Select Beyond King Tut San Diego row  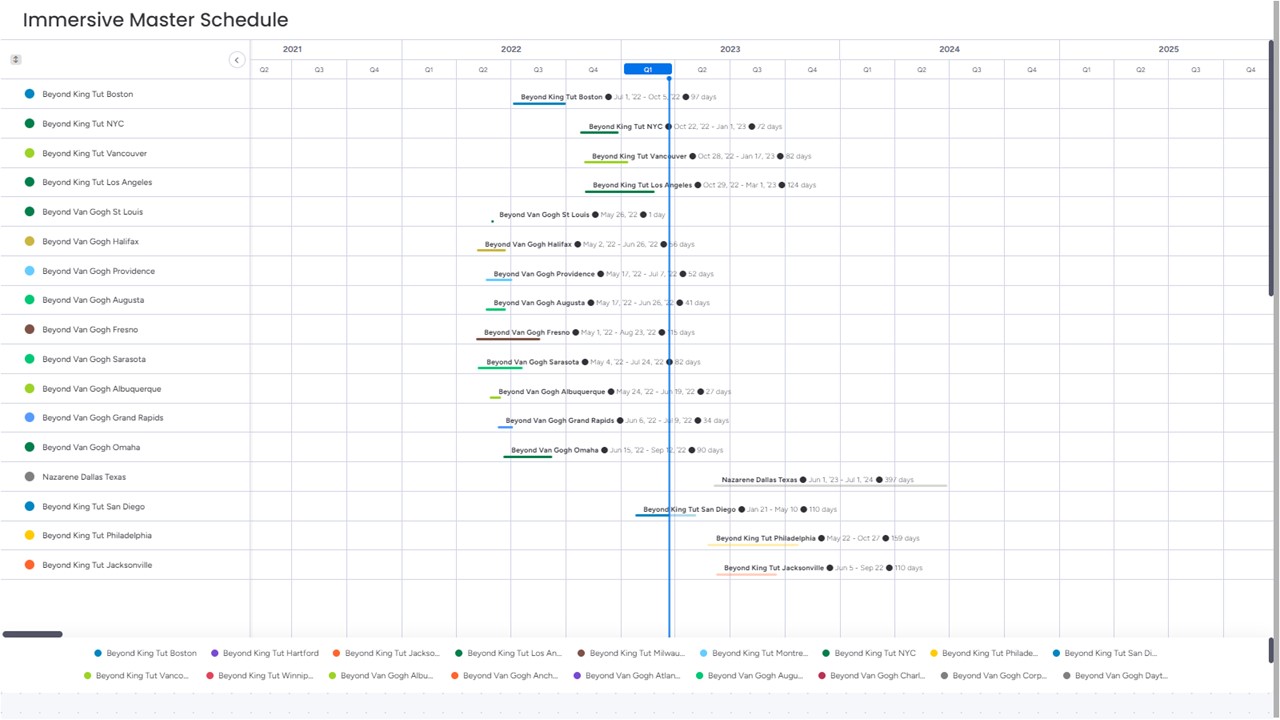click(x=125, y=506)
